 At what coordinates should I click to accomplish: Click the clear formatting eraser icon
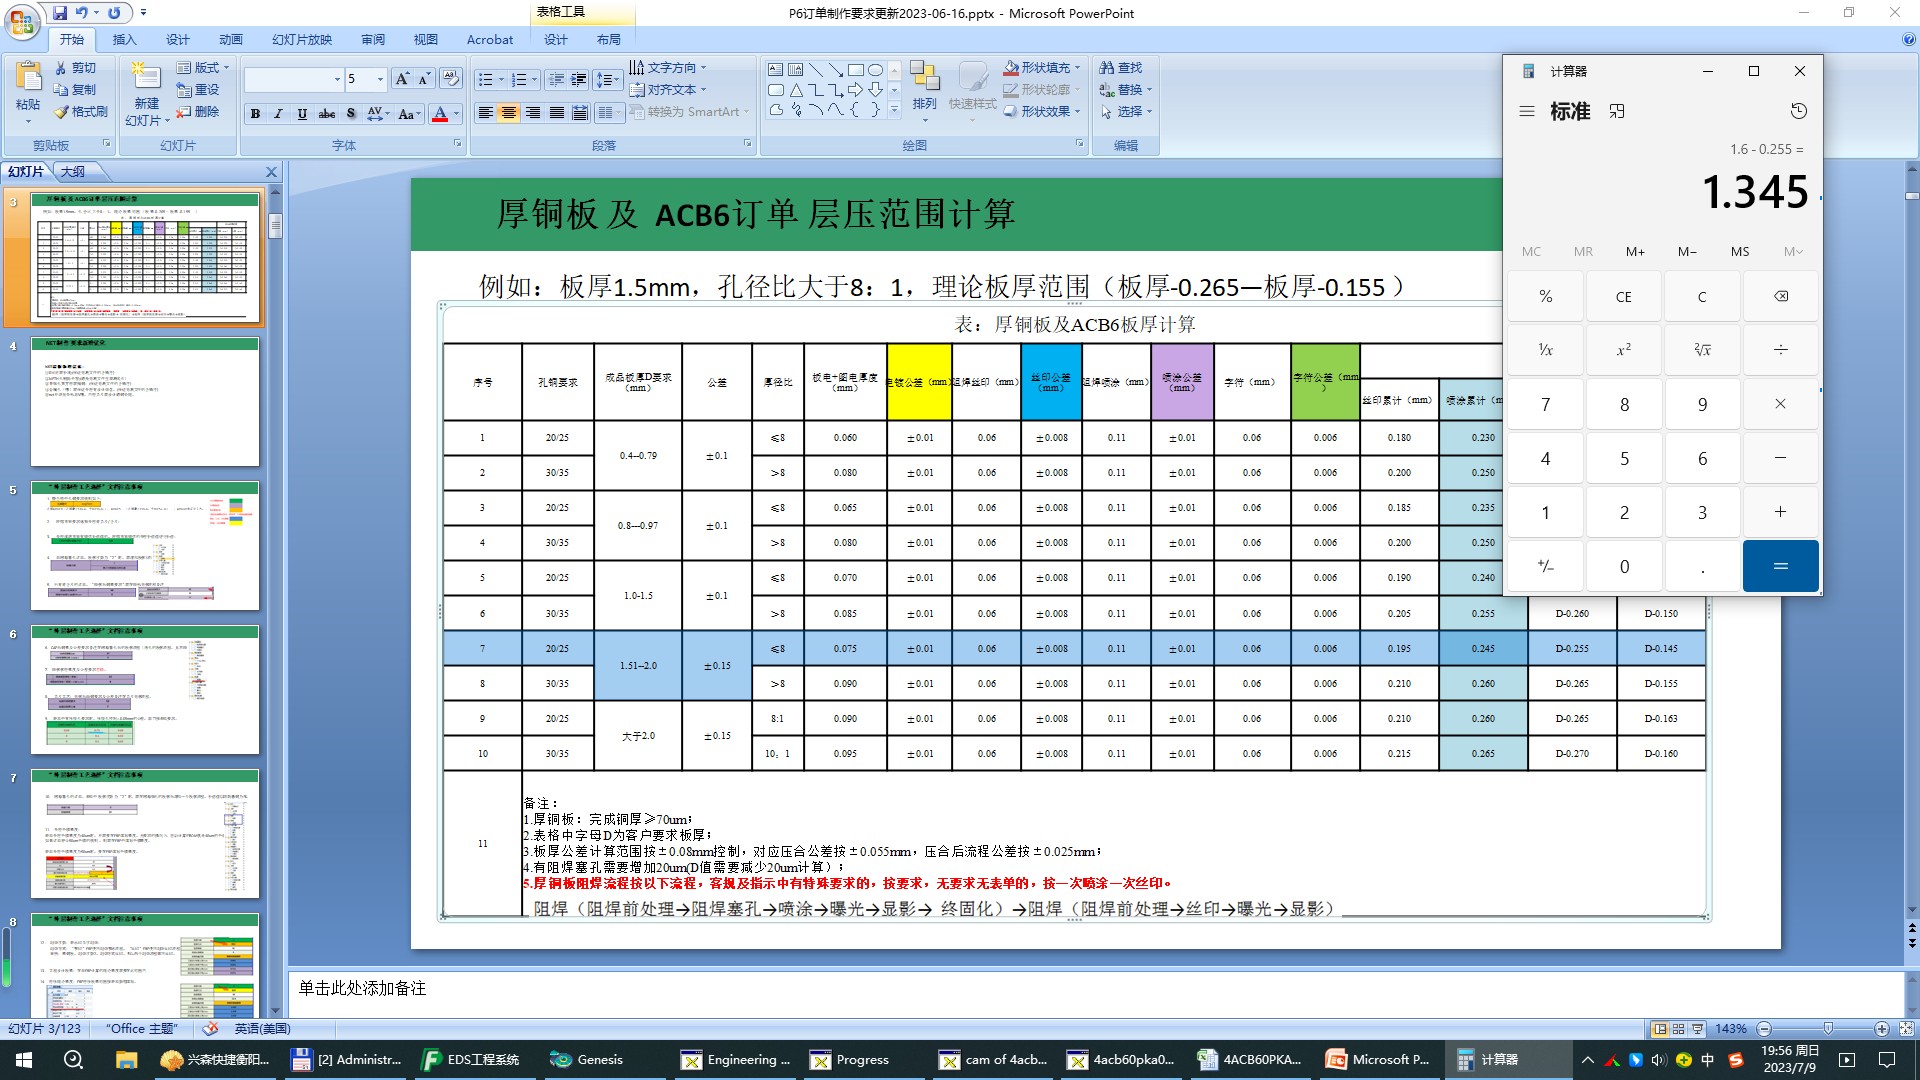450,79
